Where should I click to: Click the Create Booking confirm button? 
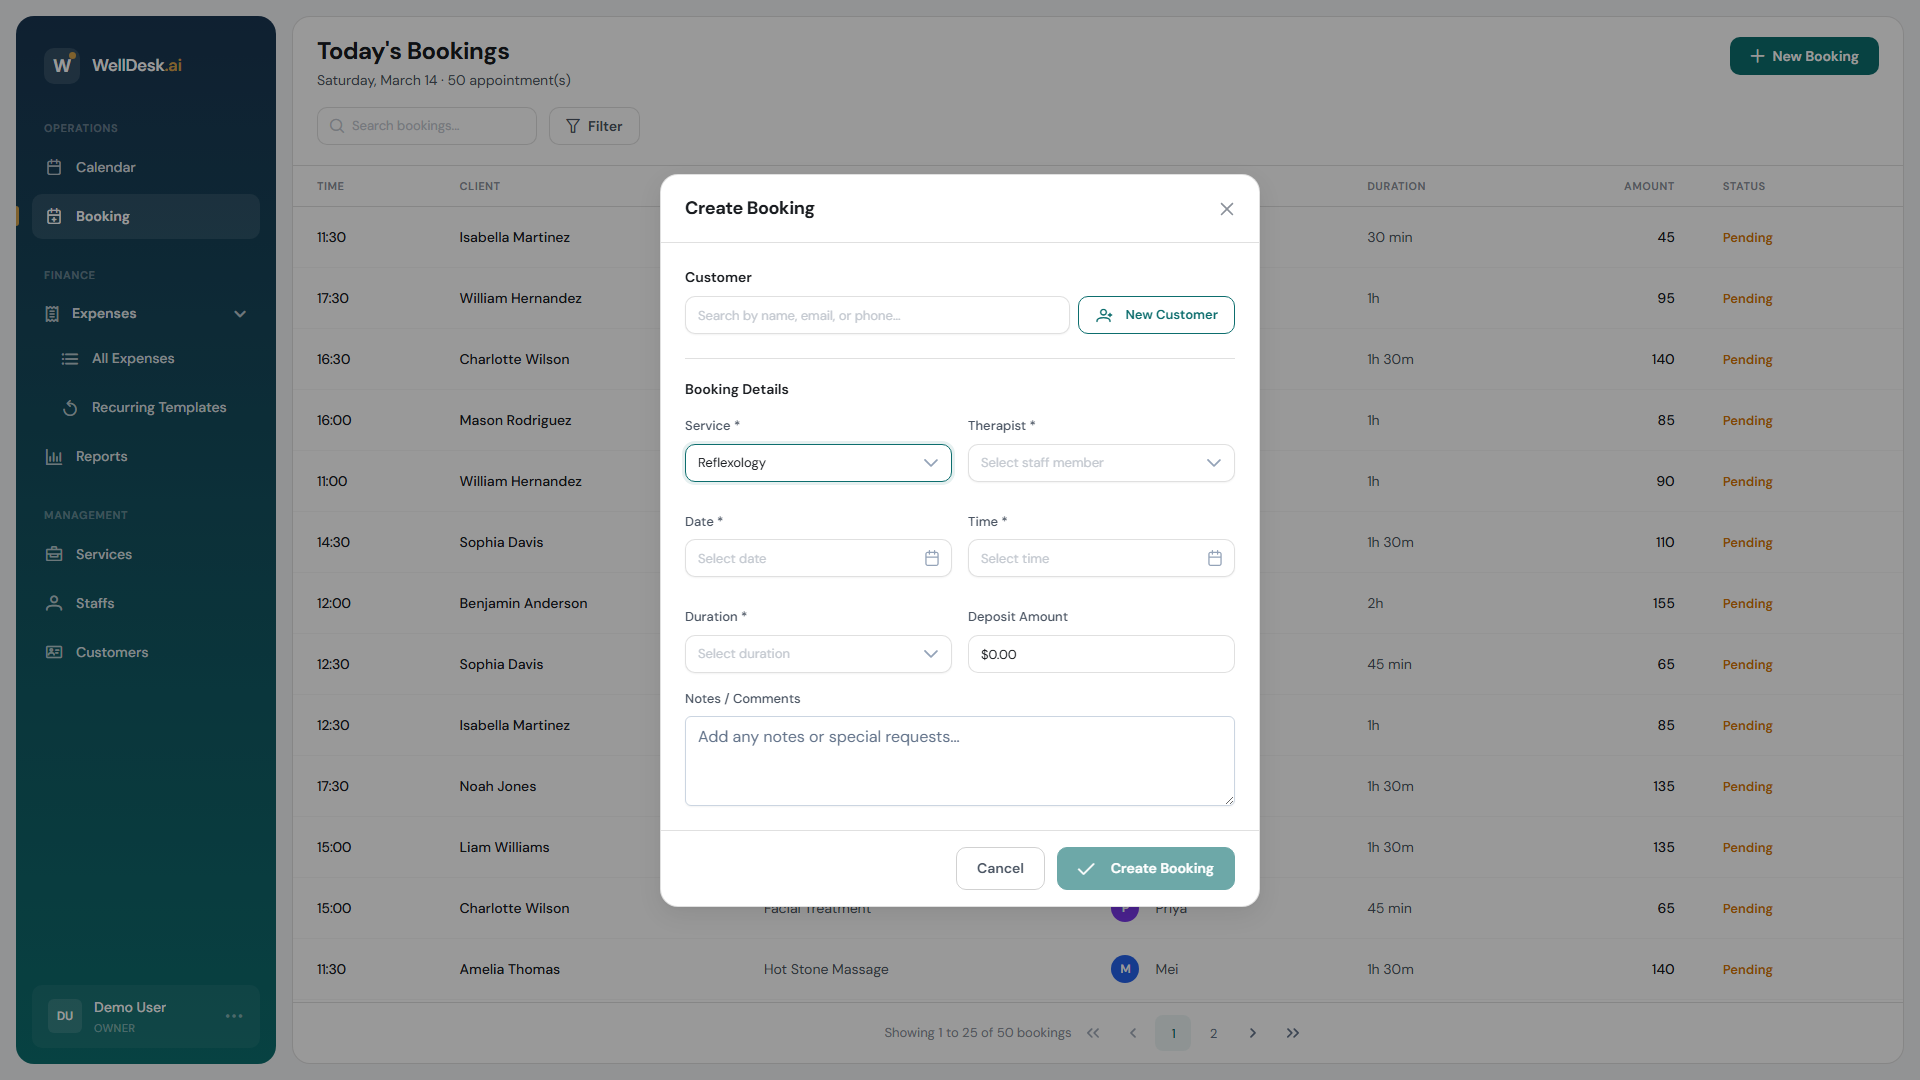(1145, 868)
